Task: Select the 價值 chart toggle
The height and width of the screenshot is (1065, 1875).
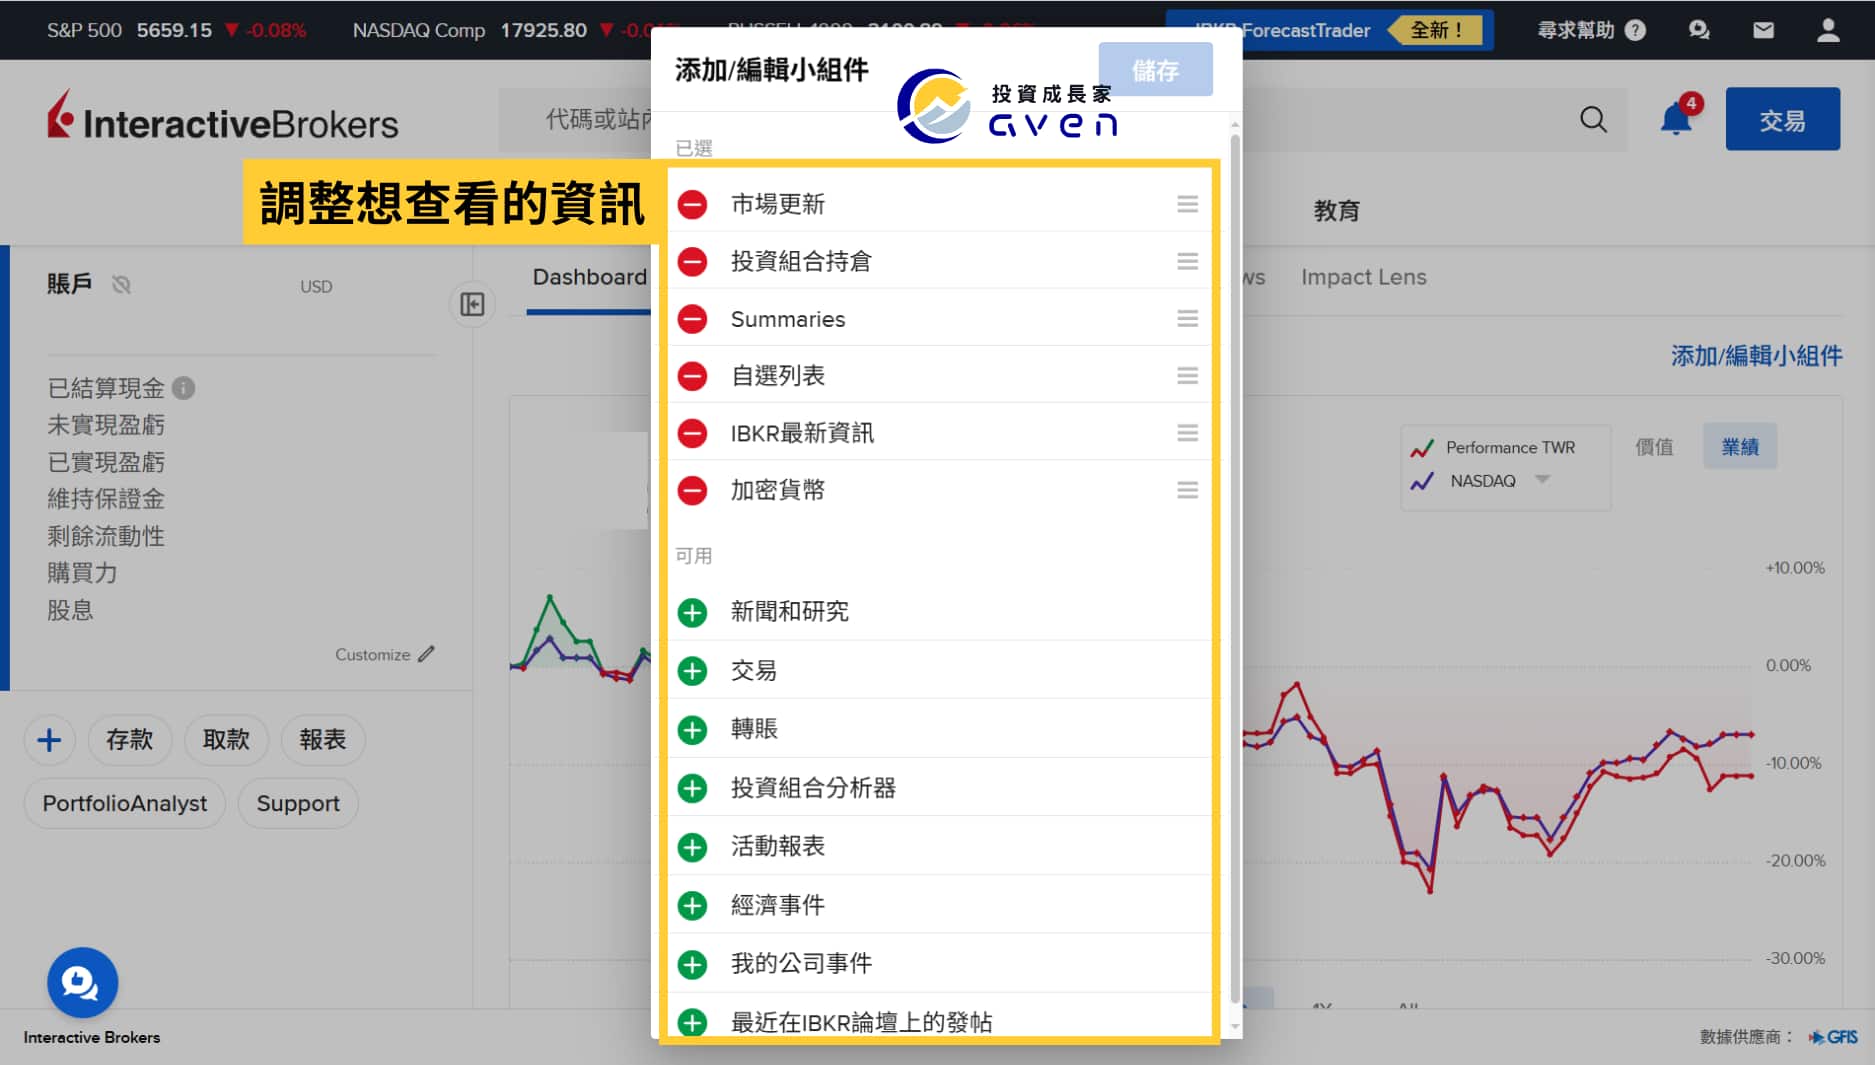Action: pos(1654,447)
